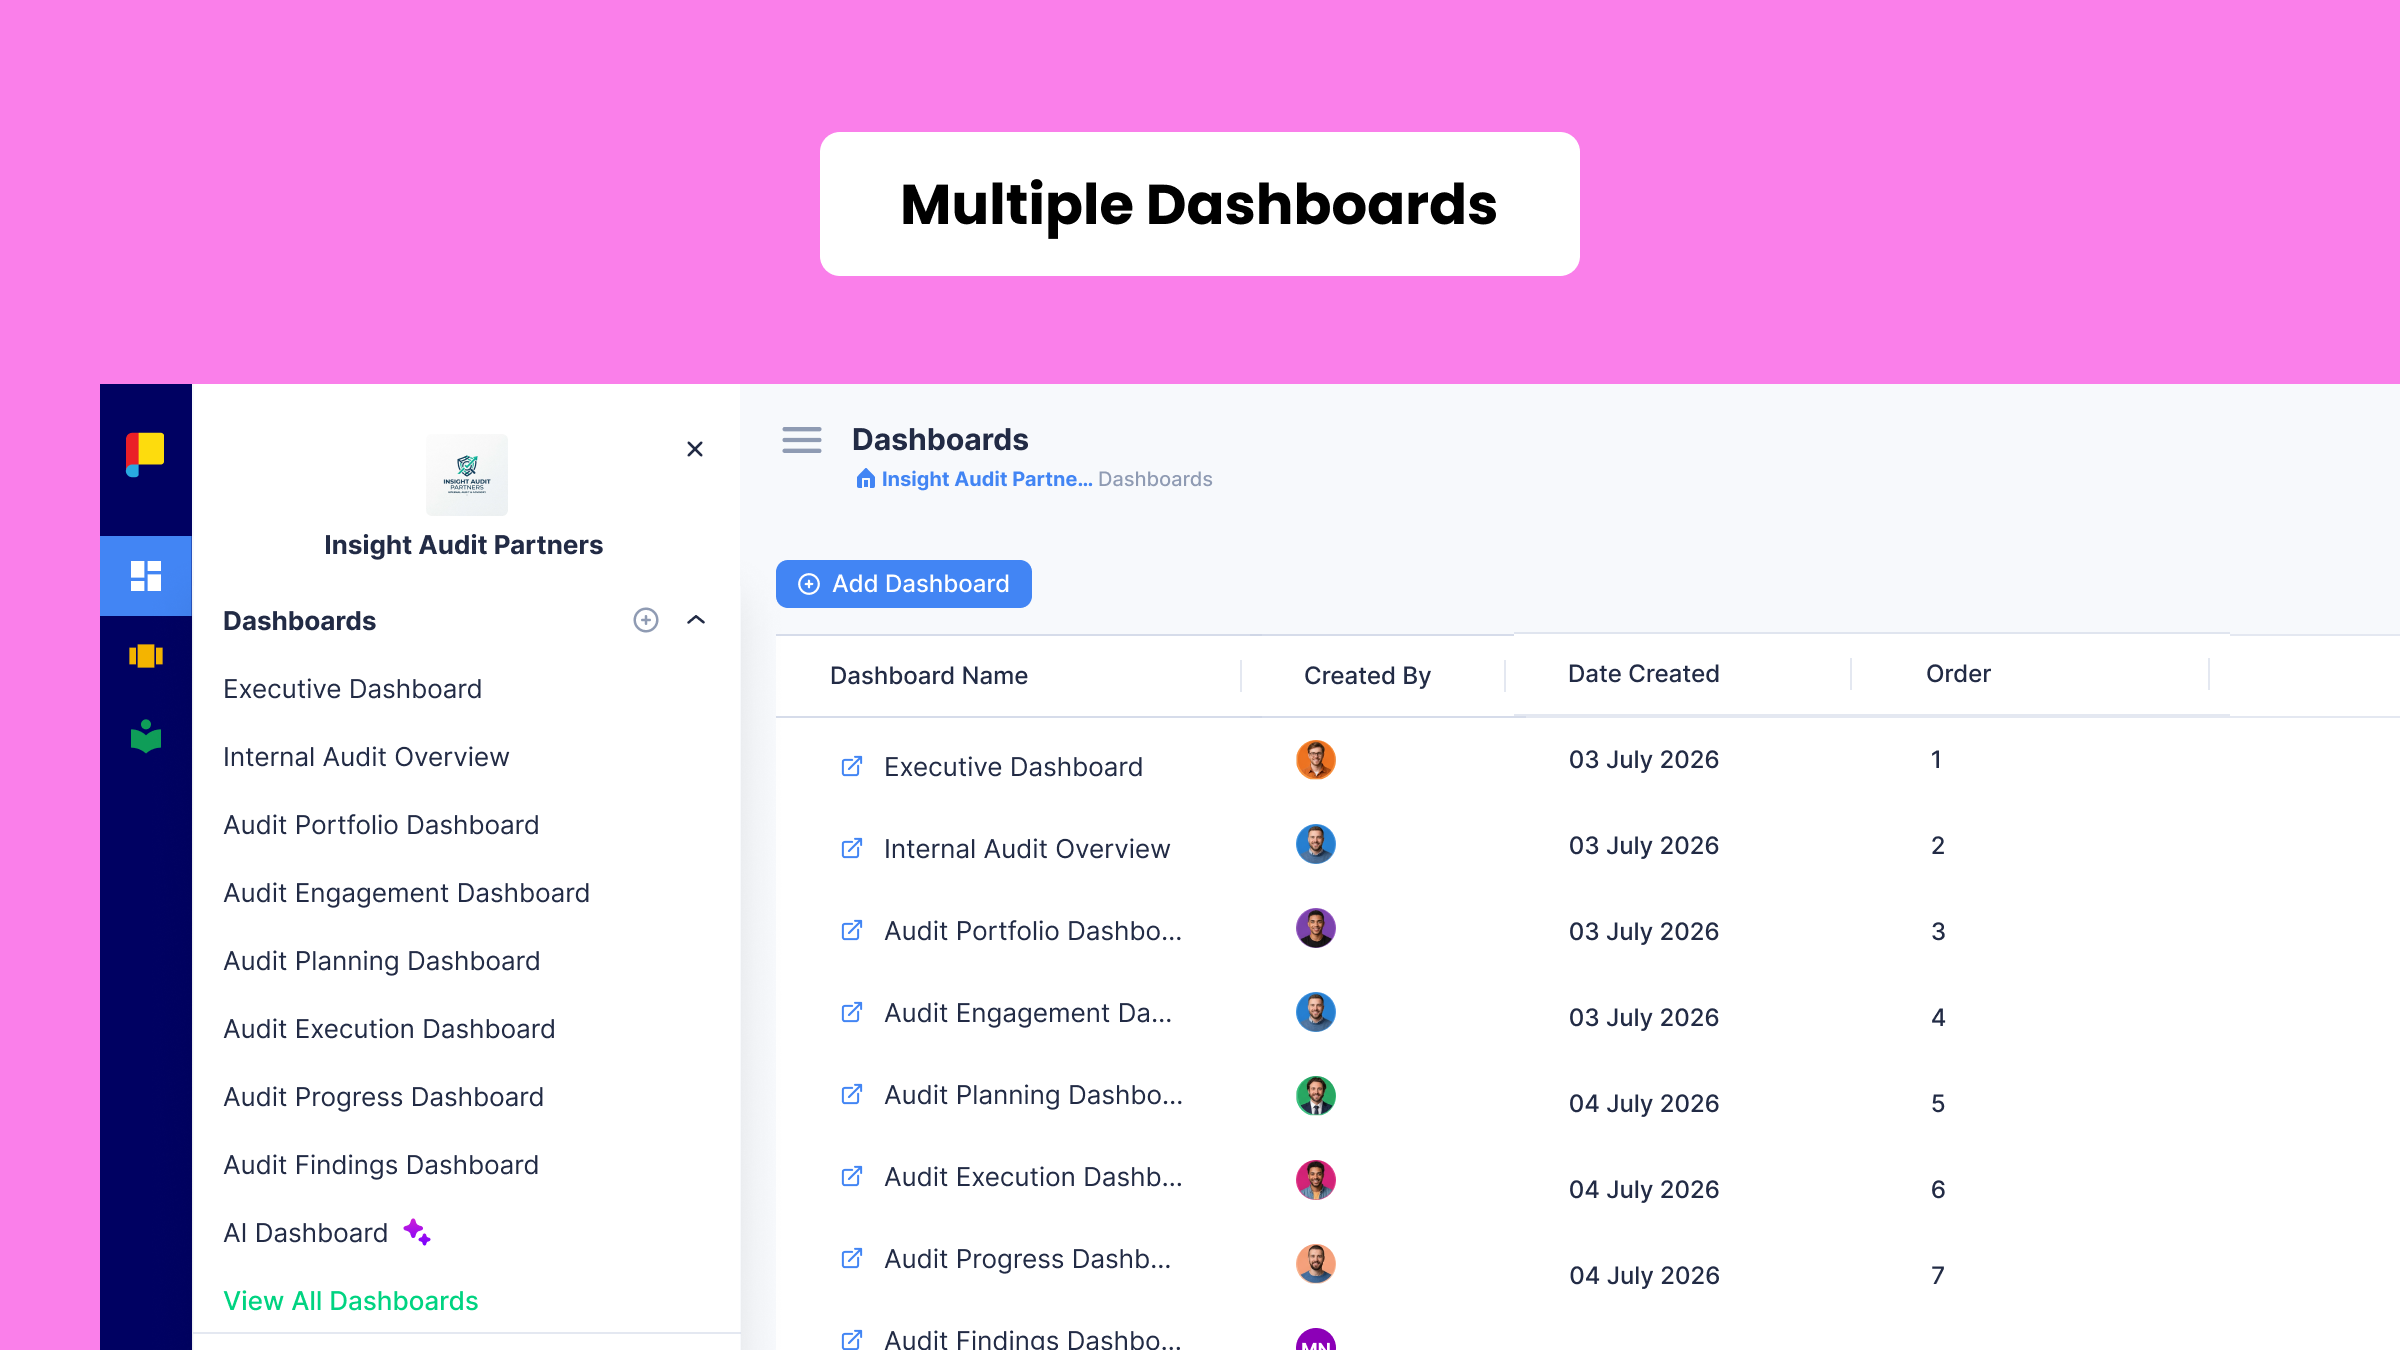Open Internal Audit Overview in side menu
This screenshot has width=2400, height=1350.
[366, 757]
